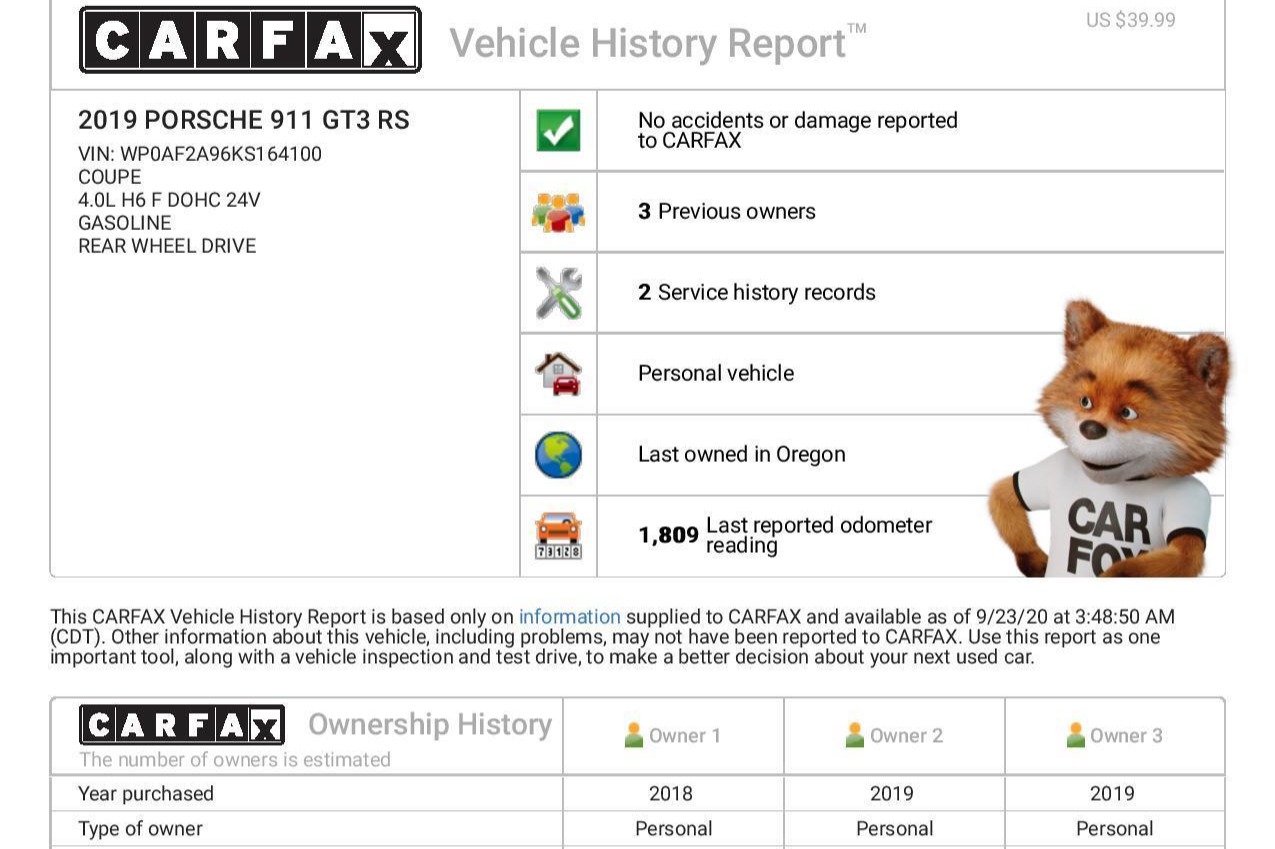
Task: Click the '2019' year under Owner 3
Action: (x=1112, y=794)
